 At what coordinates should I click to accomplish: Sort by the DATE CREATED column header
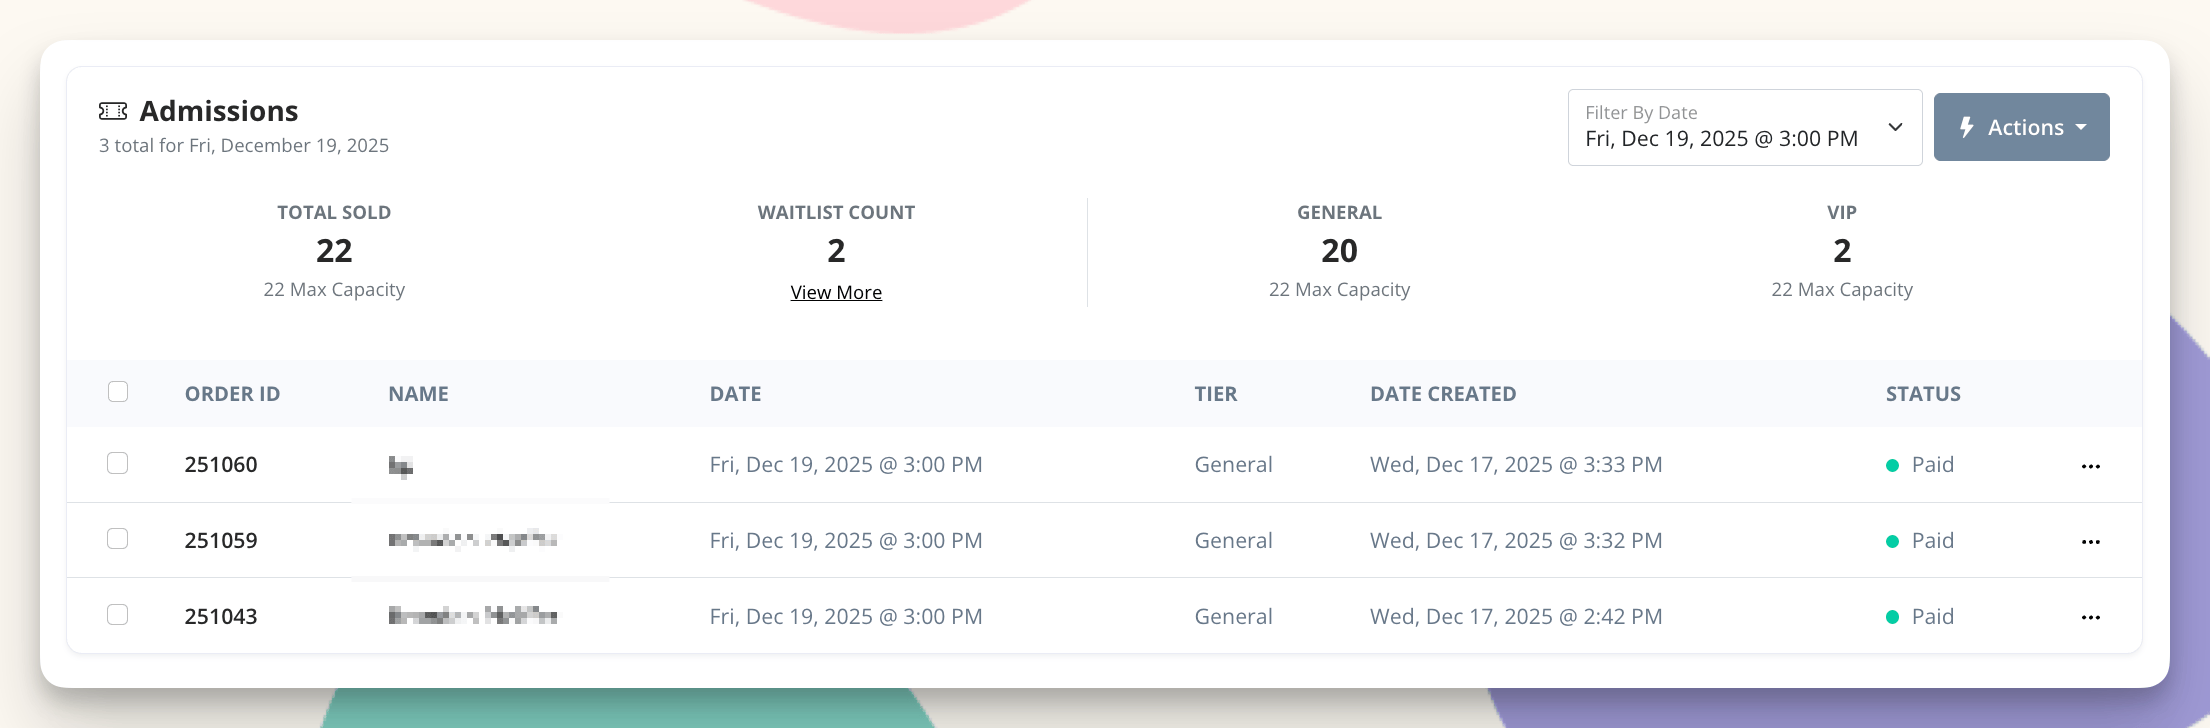coord(1442,394)
